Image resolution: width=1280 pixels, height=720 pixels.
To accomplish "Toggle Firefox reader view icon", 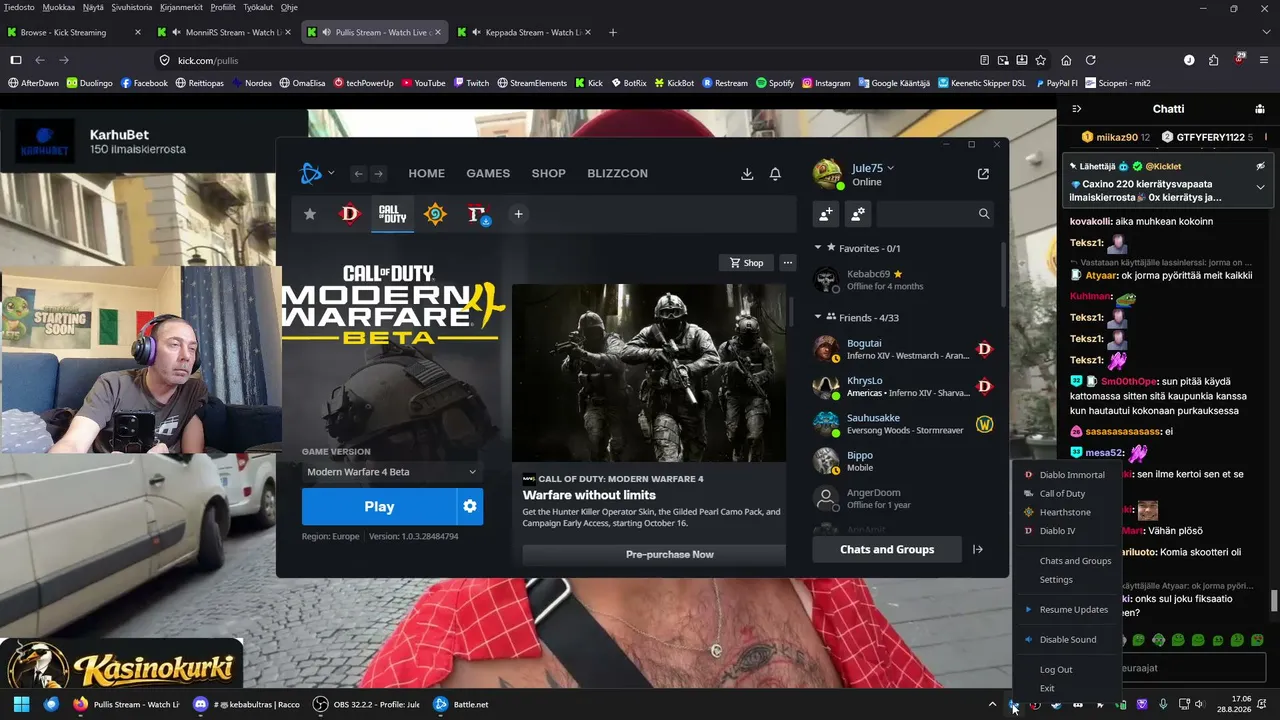I will [985, 60].
